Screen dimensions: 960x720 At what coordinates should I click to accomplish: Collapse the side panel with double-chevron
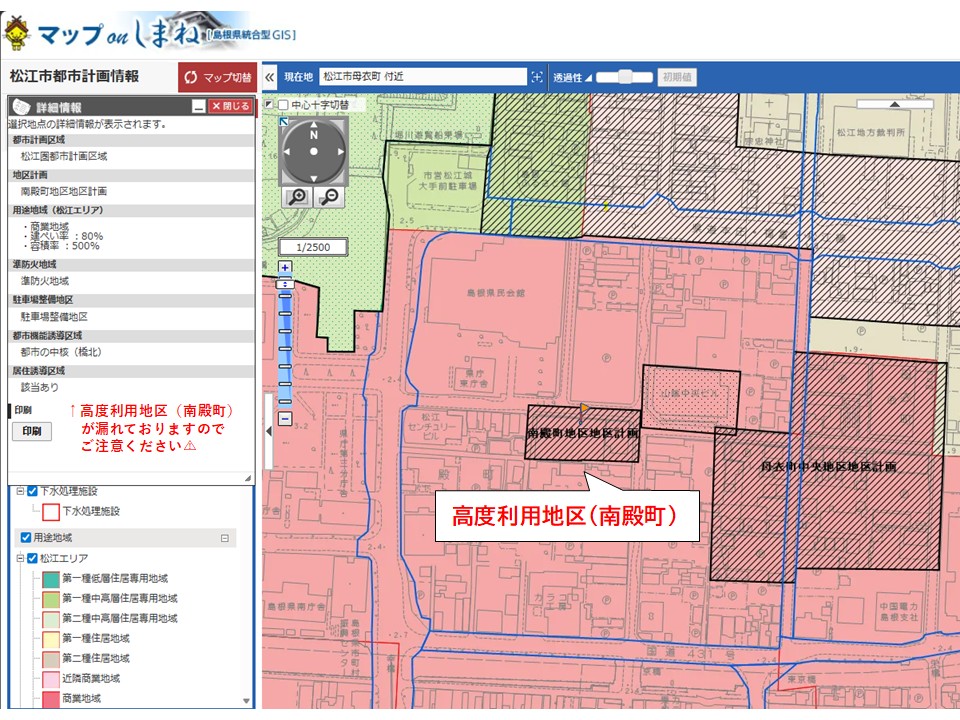[269, 77]
